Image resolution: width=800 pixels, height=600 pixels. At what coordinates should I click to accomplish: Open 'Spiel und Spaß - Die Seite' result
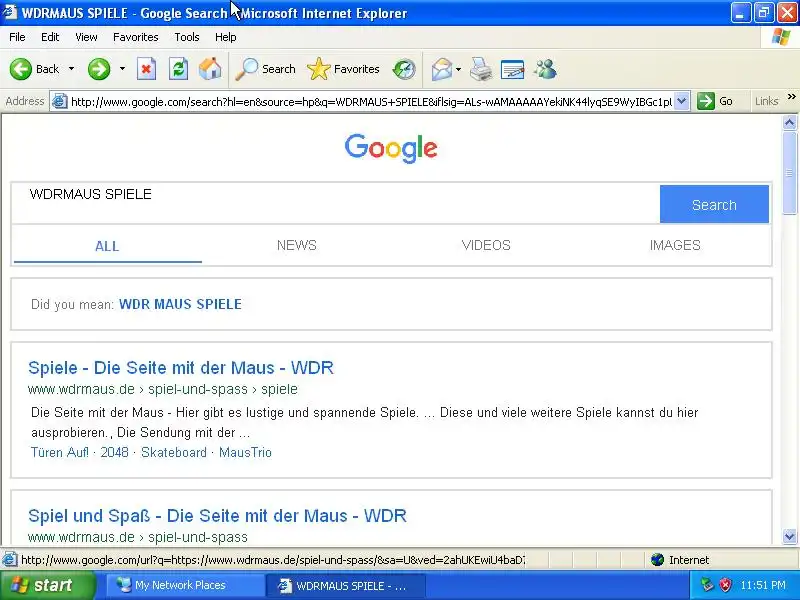pyautogui.click(x=217, y=516)
